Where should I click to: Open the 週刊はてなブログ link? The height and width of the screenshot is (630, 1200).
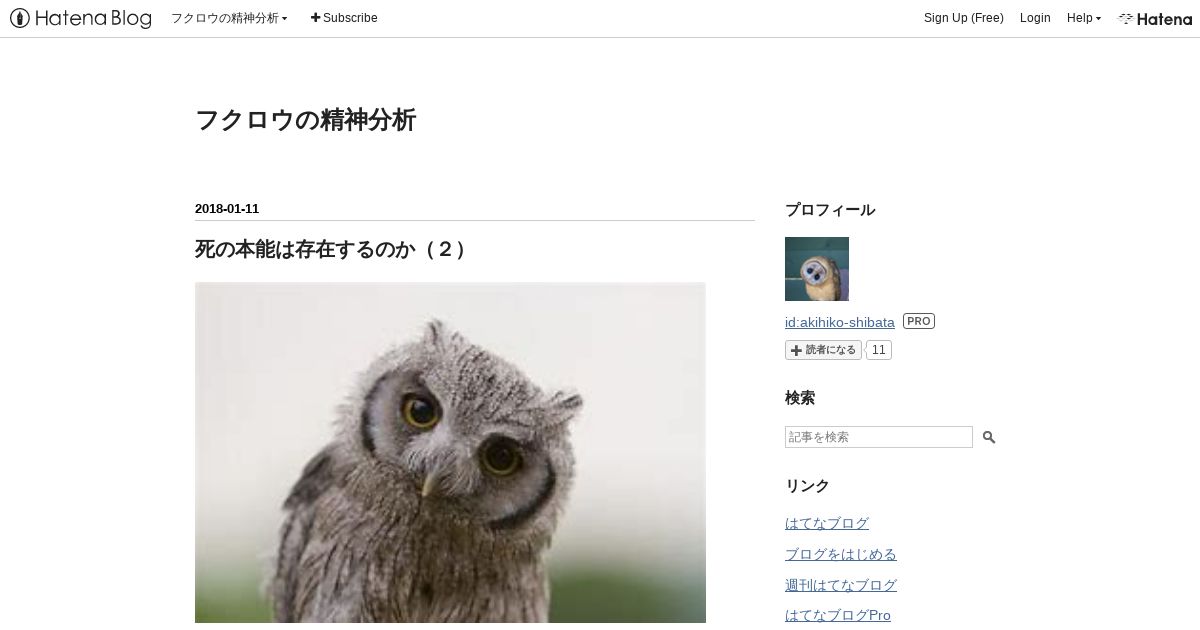coord(841,585)
